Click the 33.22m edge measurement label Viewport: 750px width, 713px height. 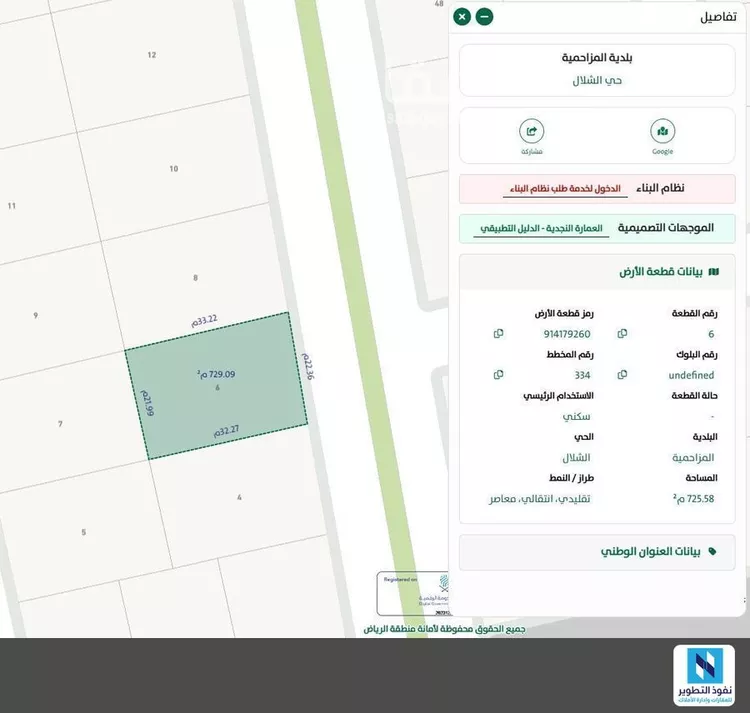[204, 320]
